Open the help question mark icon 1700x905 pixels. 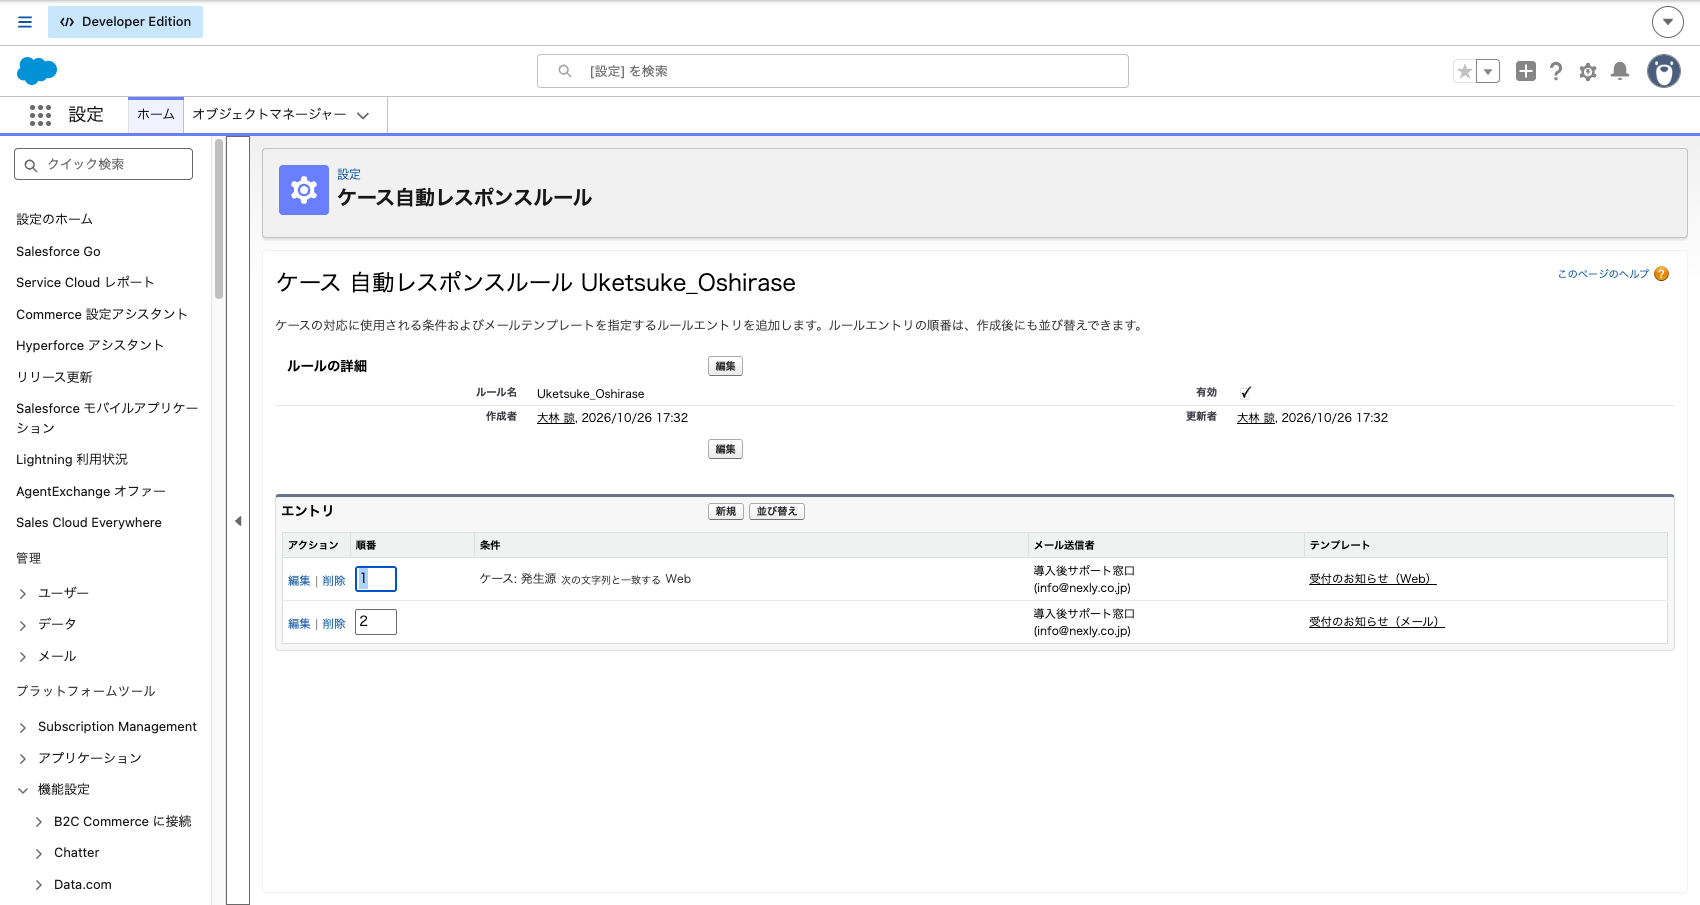coord(1556,71)
